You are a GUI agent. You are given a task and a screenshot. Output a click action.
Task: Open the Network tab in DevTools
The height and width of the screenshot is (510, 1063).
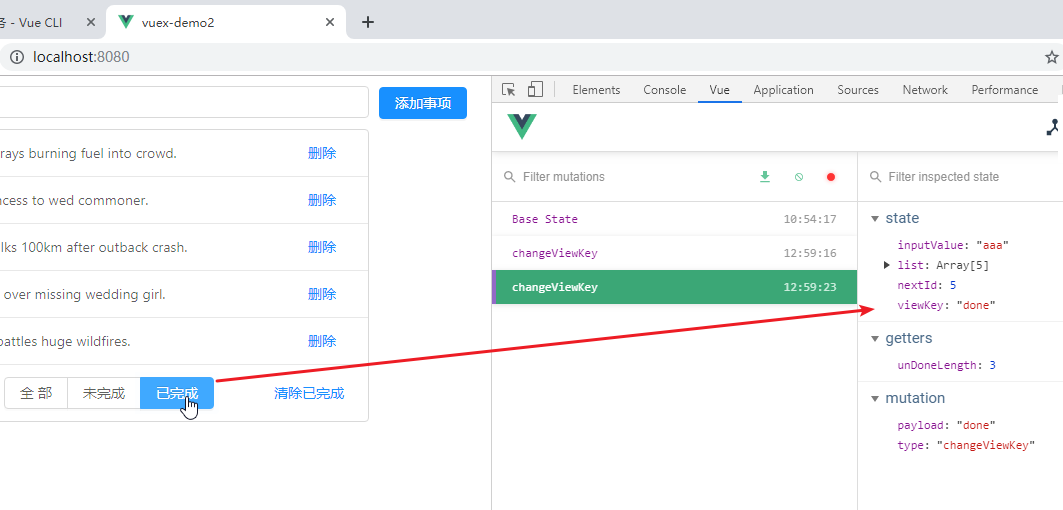[924, 90]
